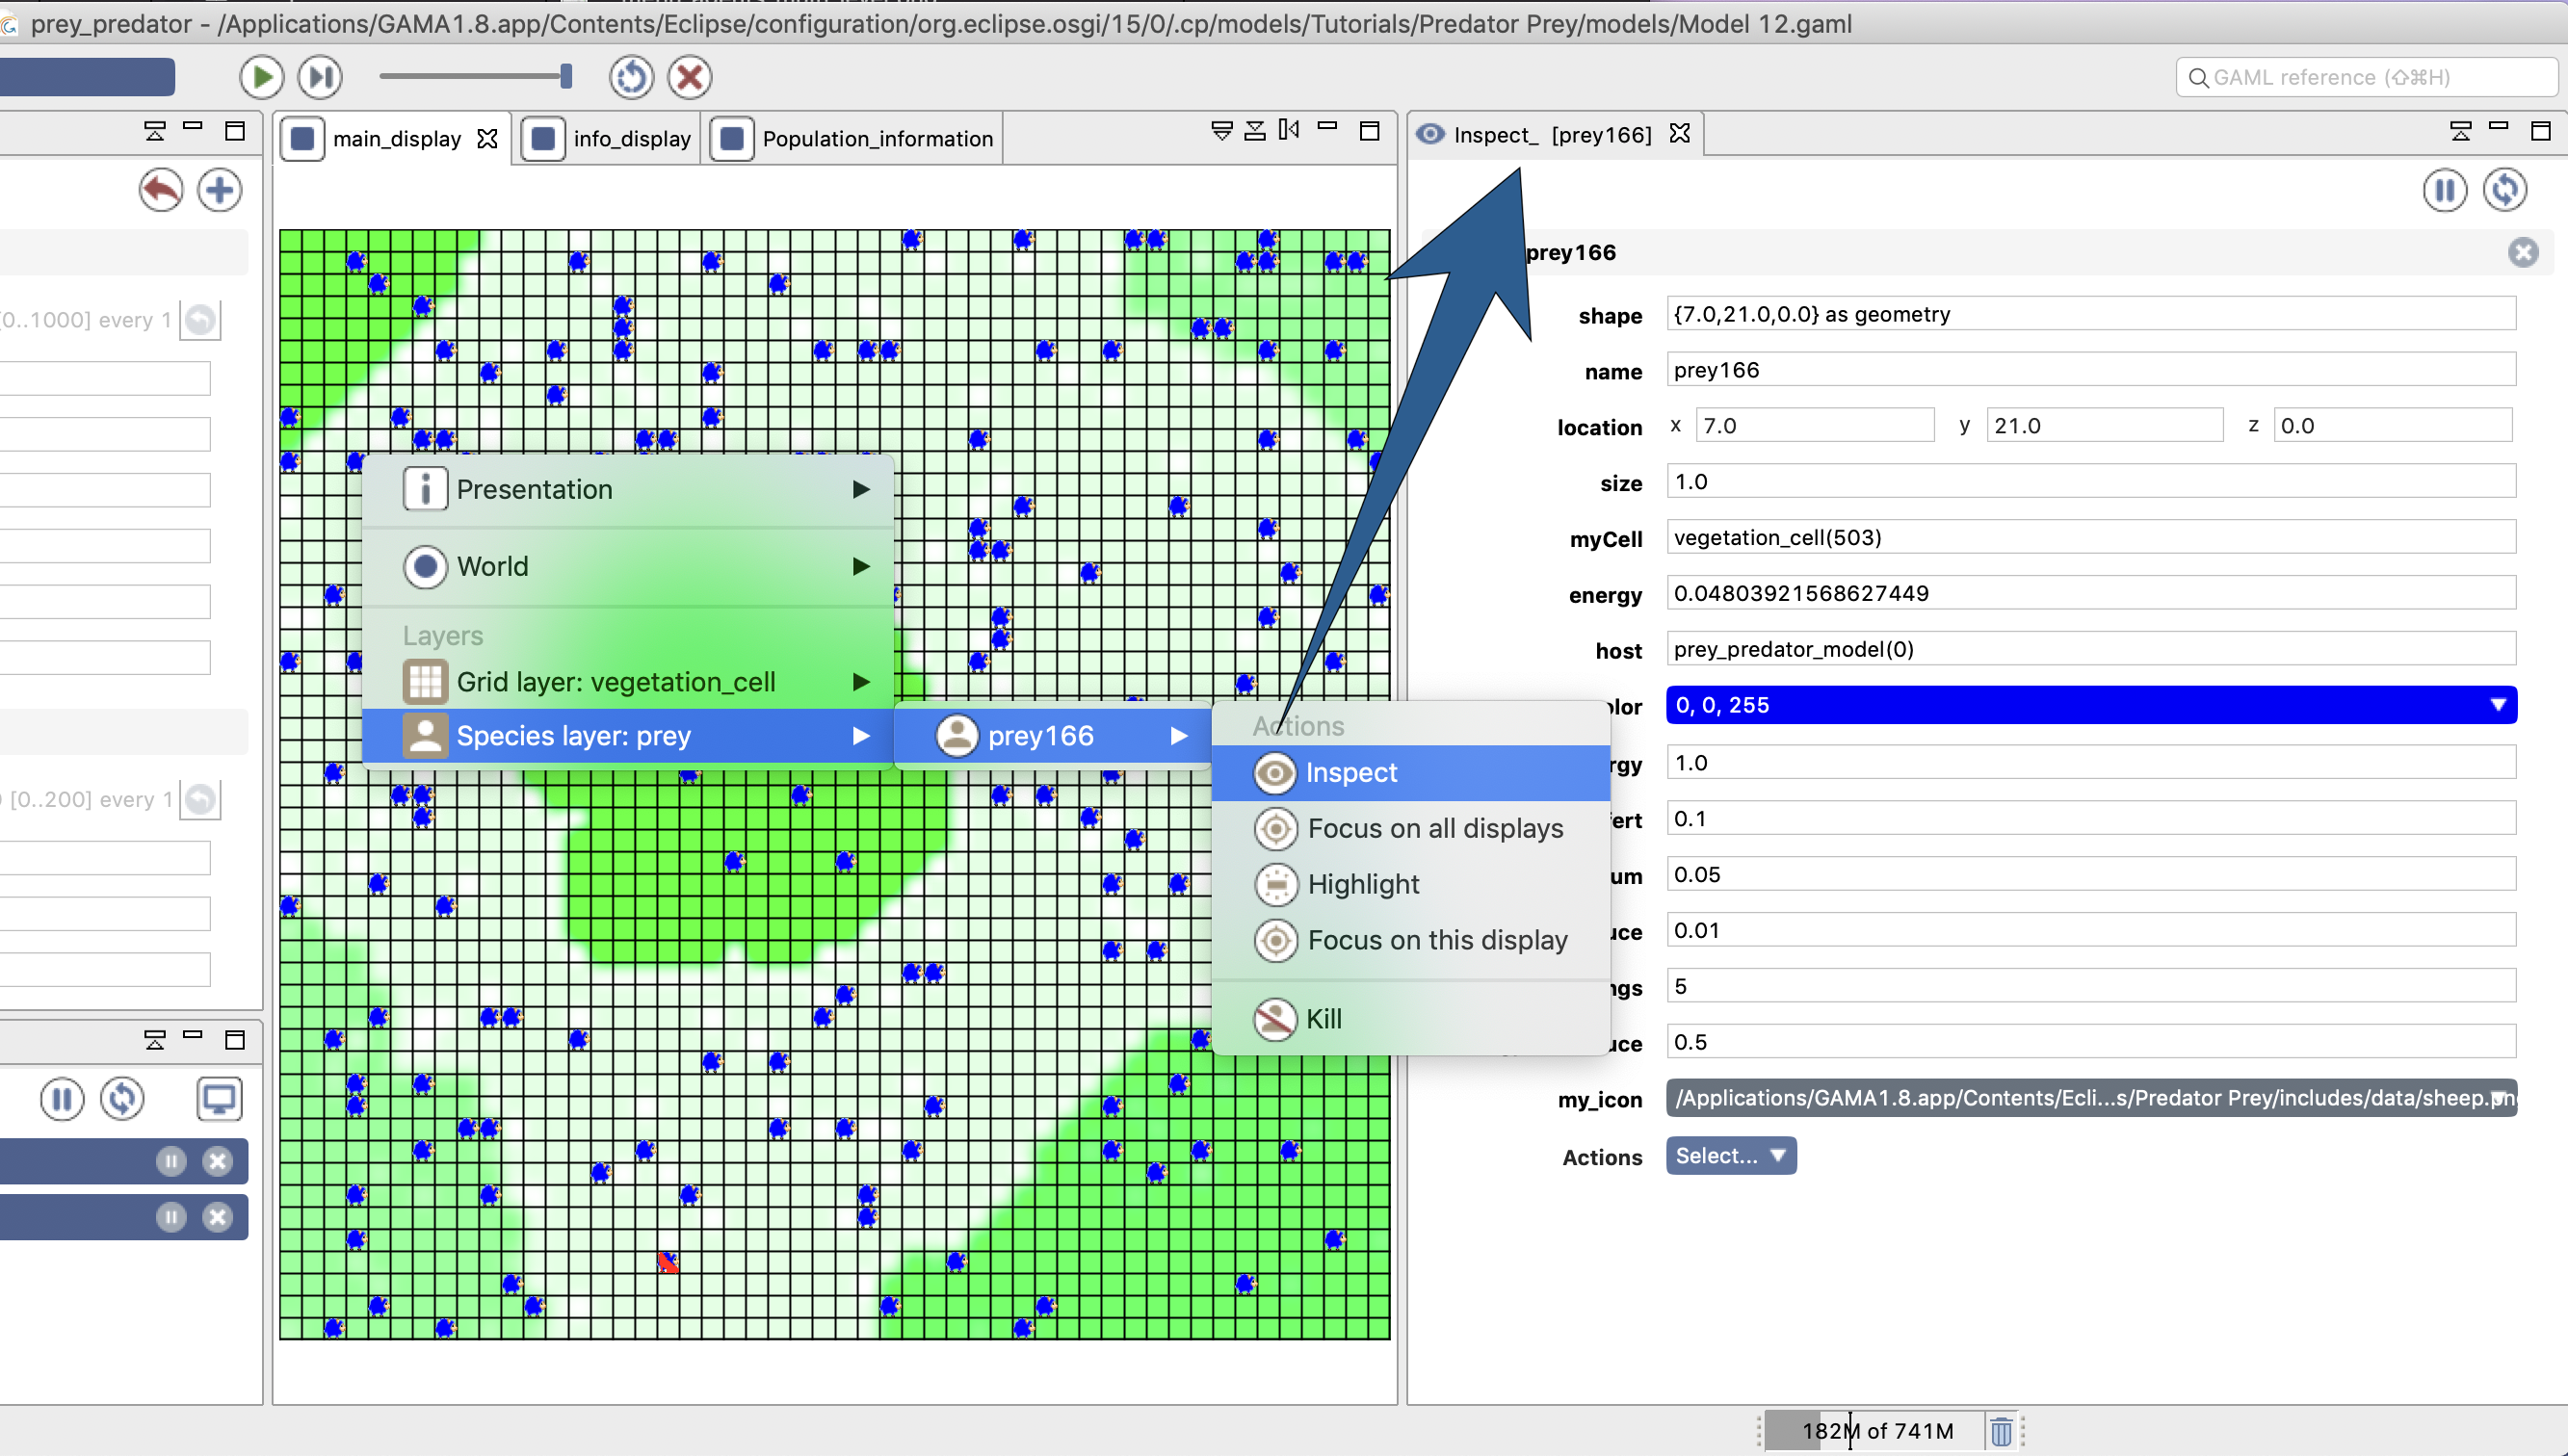Click the host prey_predator_model(0) field
This screenshot has height=1456, width=2568.
[x=2091, y=649]
